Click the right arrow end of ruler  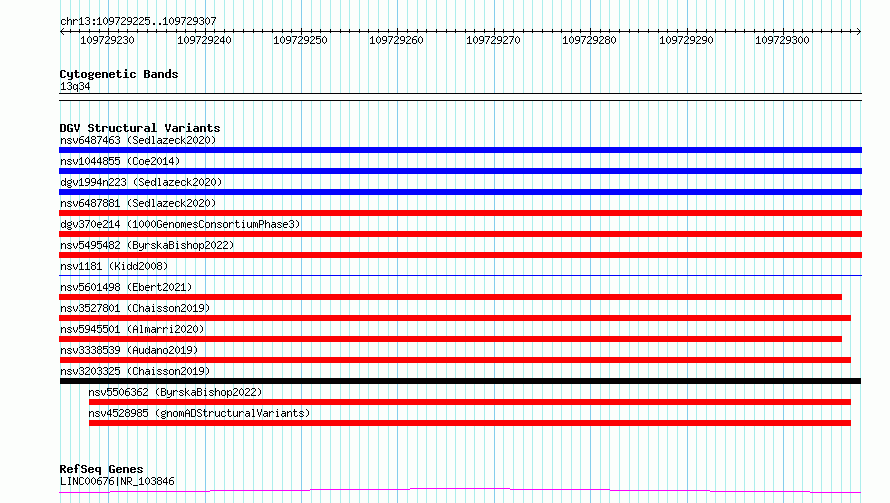(859, 31)
